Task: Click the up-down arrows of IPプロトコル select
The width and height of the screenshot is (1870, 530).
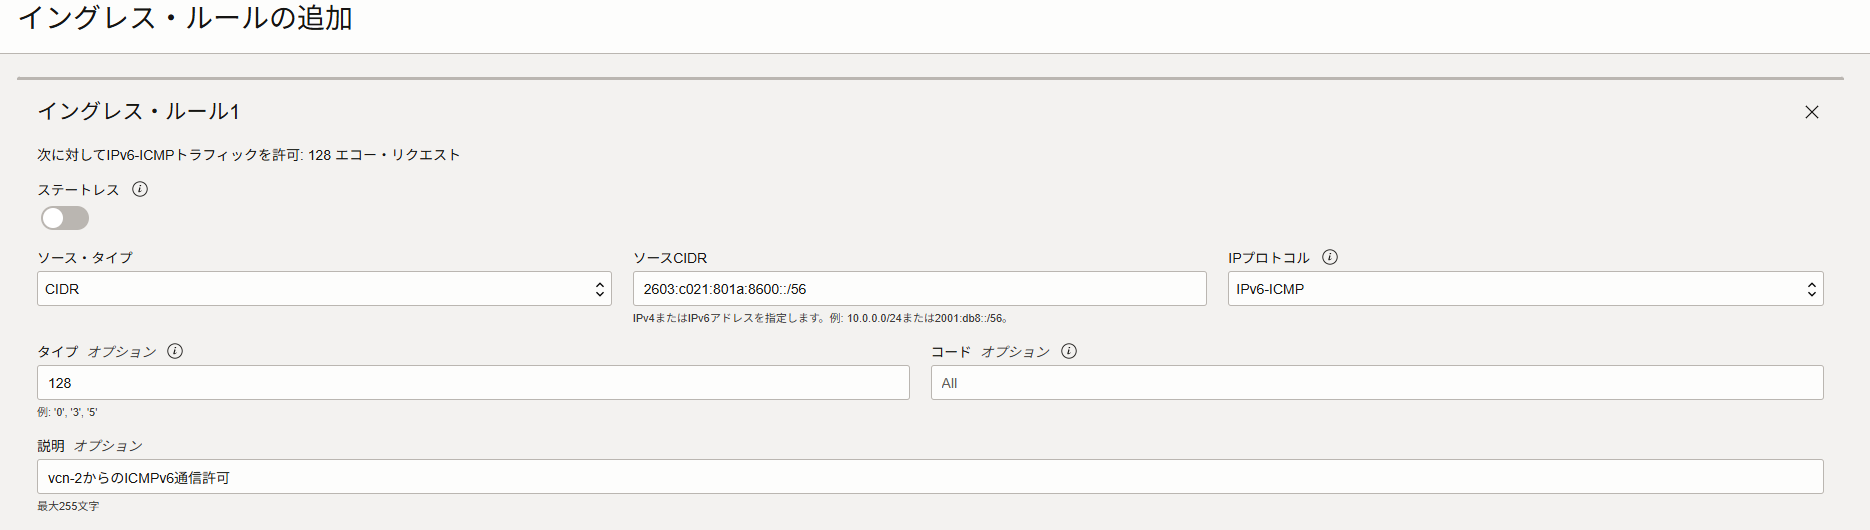Action: (1811, 289)
